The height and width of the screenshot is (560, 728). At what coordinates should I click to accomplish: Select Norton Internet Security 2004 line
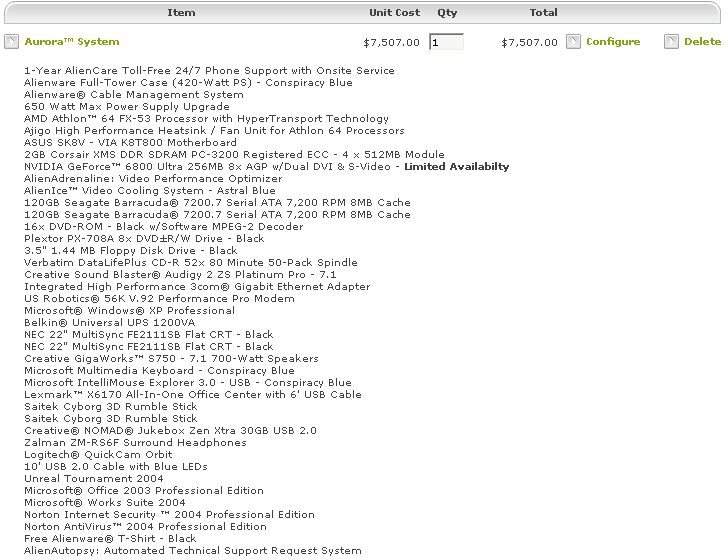pos(169,515)
